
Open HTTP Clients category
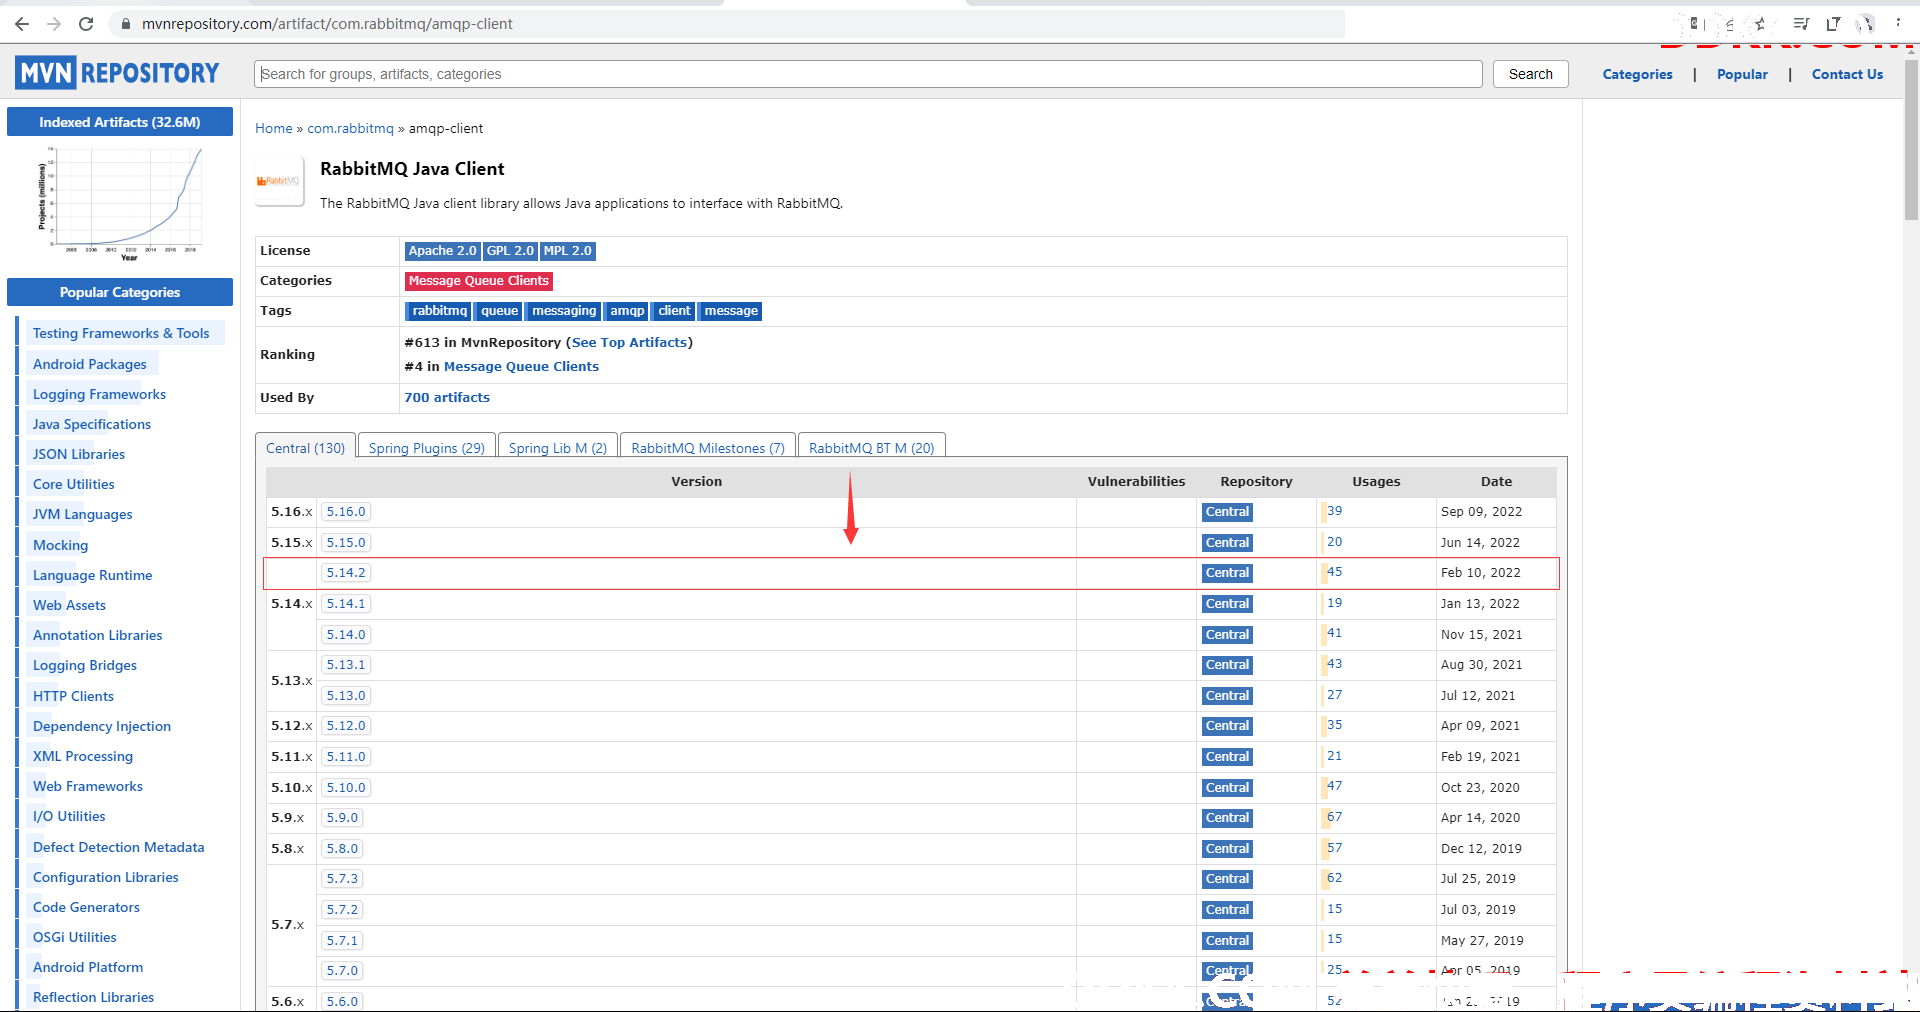coord(73,696)
